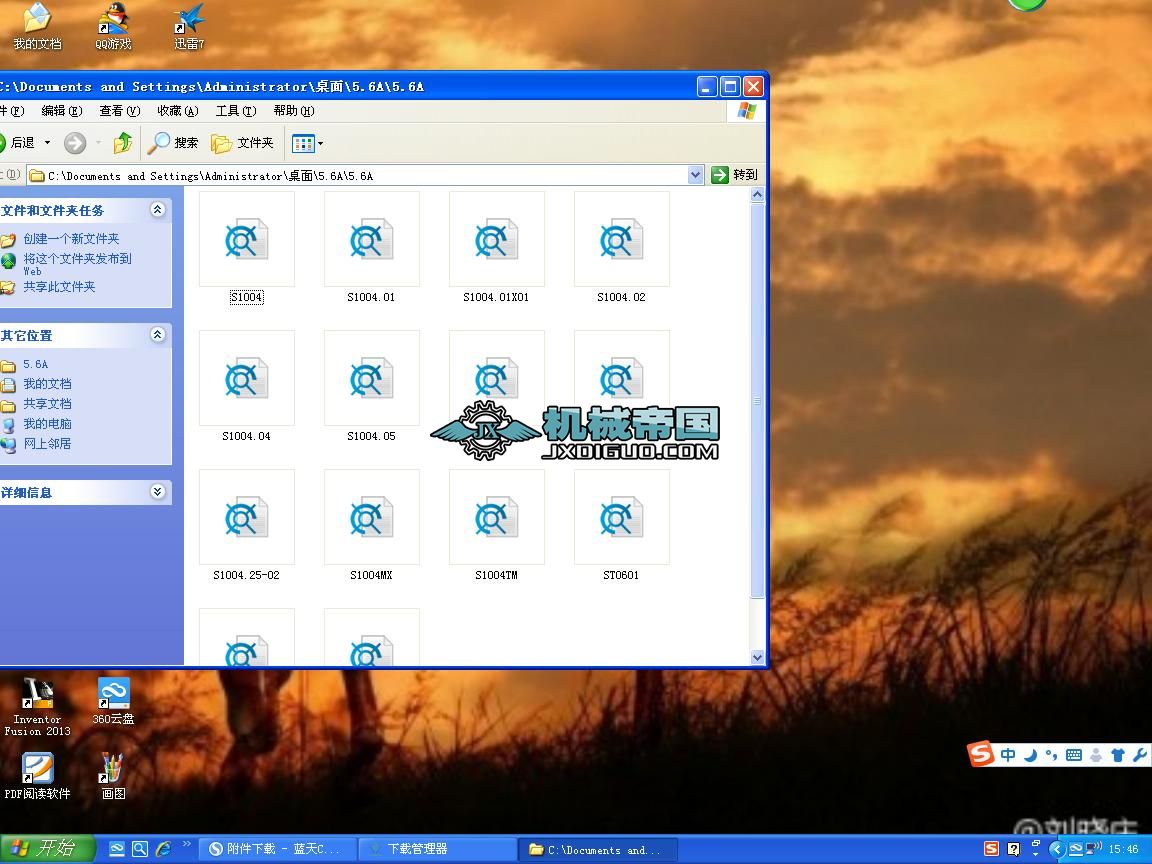Image resolution: width=1152 pixels, height=864 pixels.
Task: Open the 查看(V) menu
Action: tap(120, 111)
